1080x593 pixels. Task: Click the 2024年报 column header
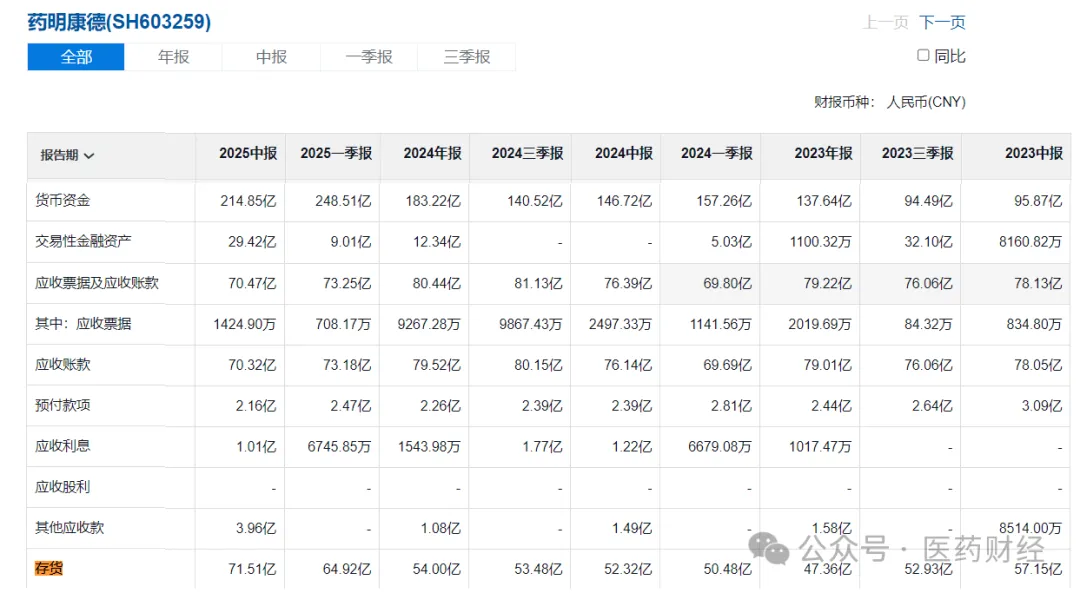(432, 154)
